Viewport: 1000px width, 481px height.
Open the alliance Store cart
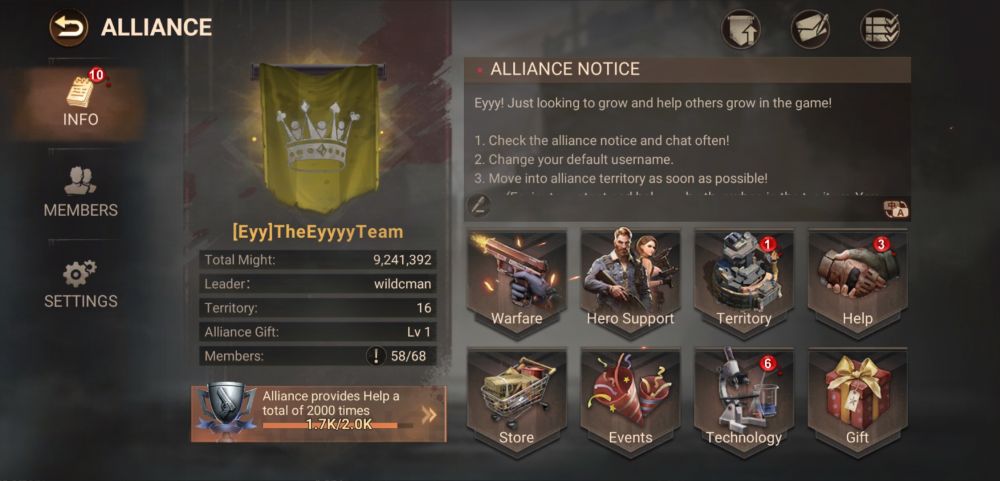click(x=517, y=399)
